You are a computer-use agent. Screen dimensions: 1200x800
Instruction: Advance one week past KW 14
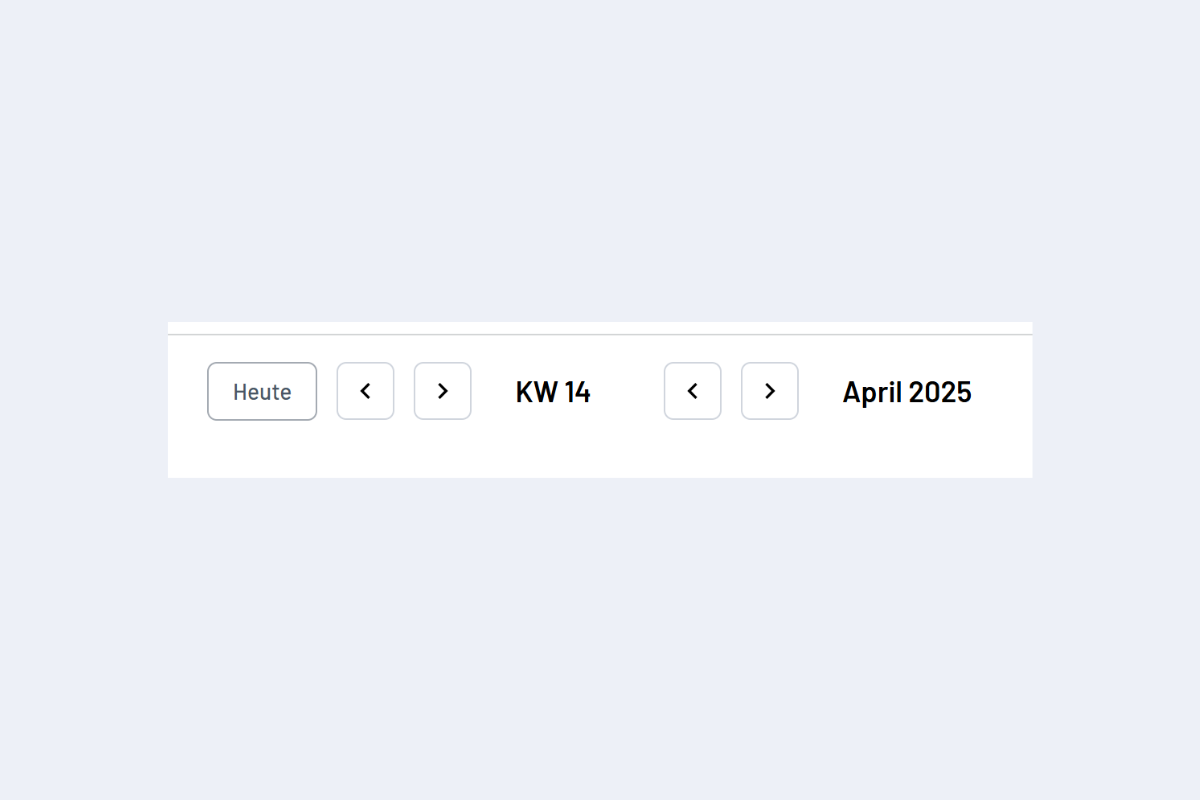(x=442, y=391)
